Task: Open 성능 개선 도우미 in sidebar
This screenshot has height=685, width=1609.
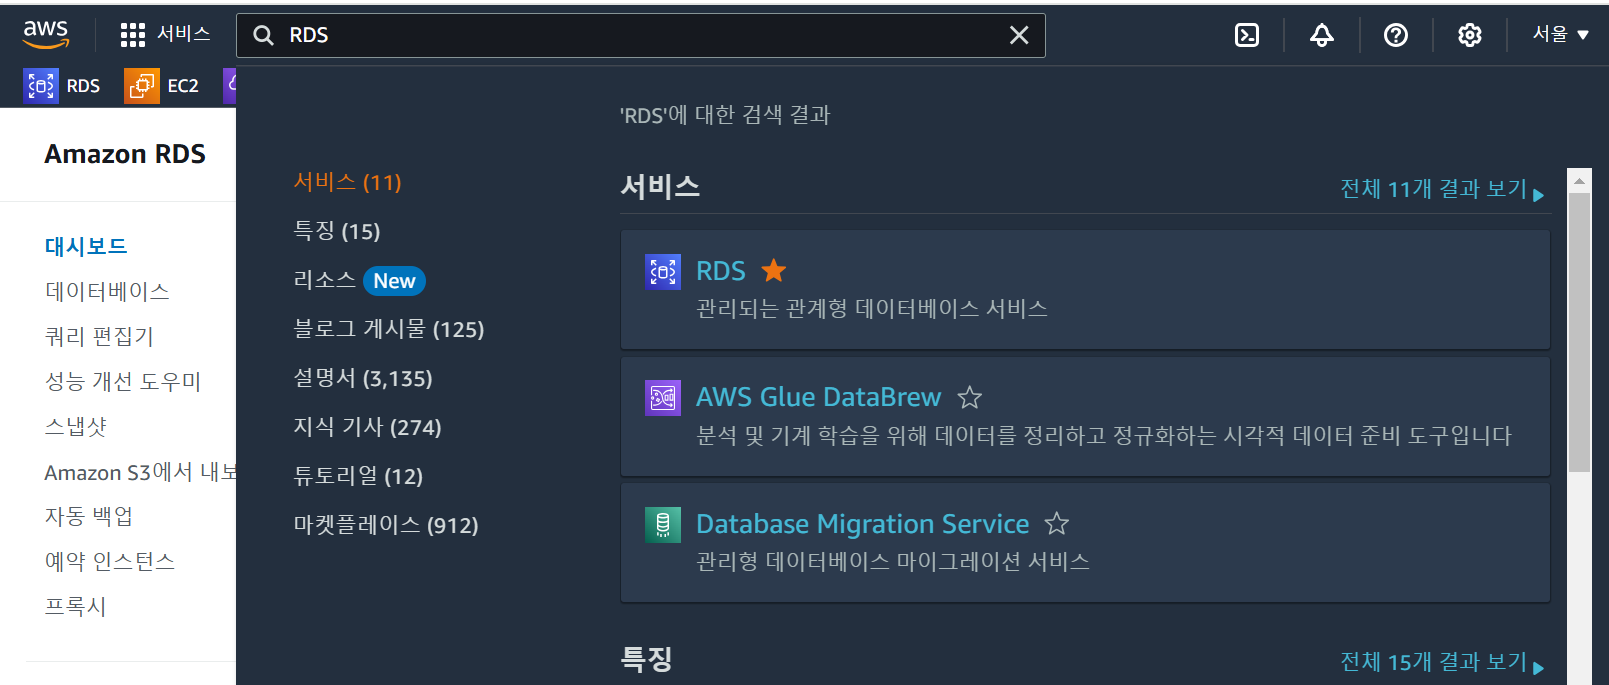Action: (x=123, y=381)
